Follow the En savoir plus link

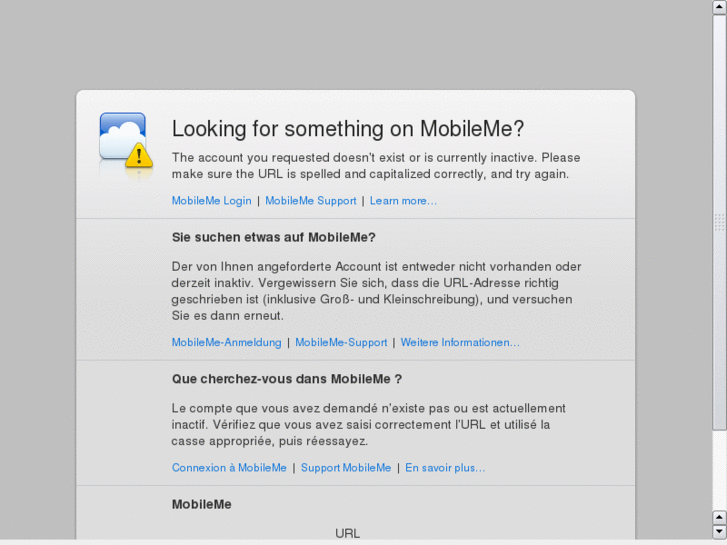click(x=445, y=468)
